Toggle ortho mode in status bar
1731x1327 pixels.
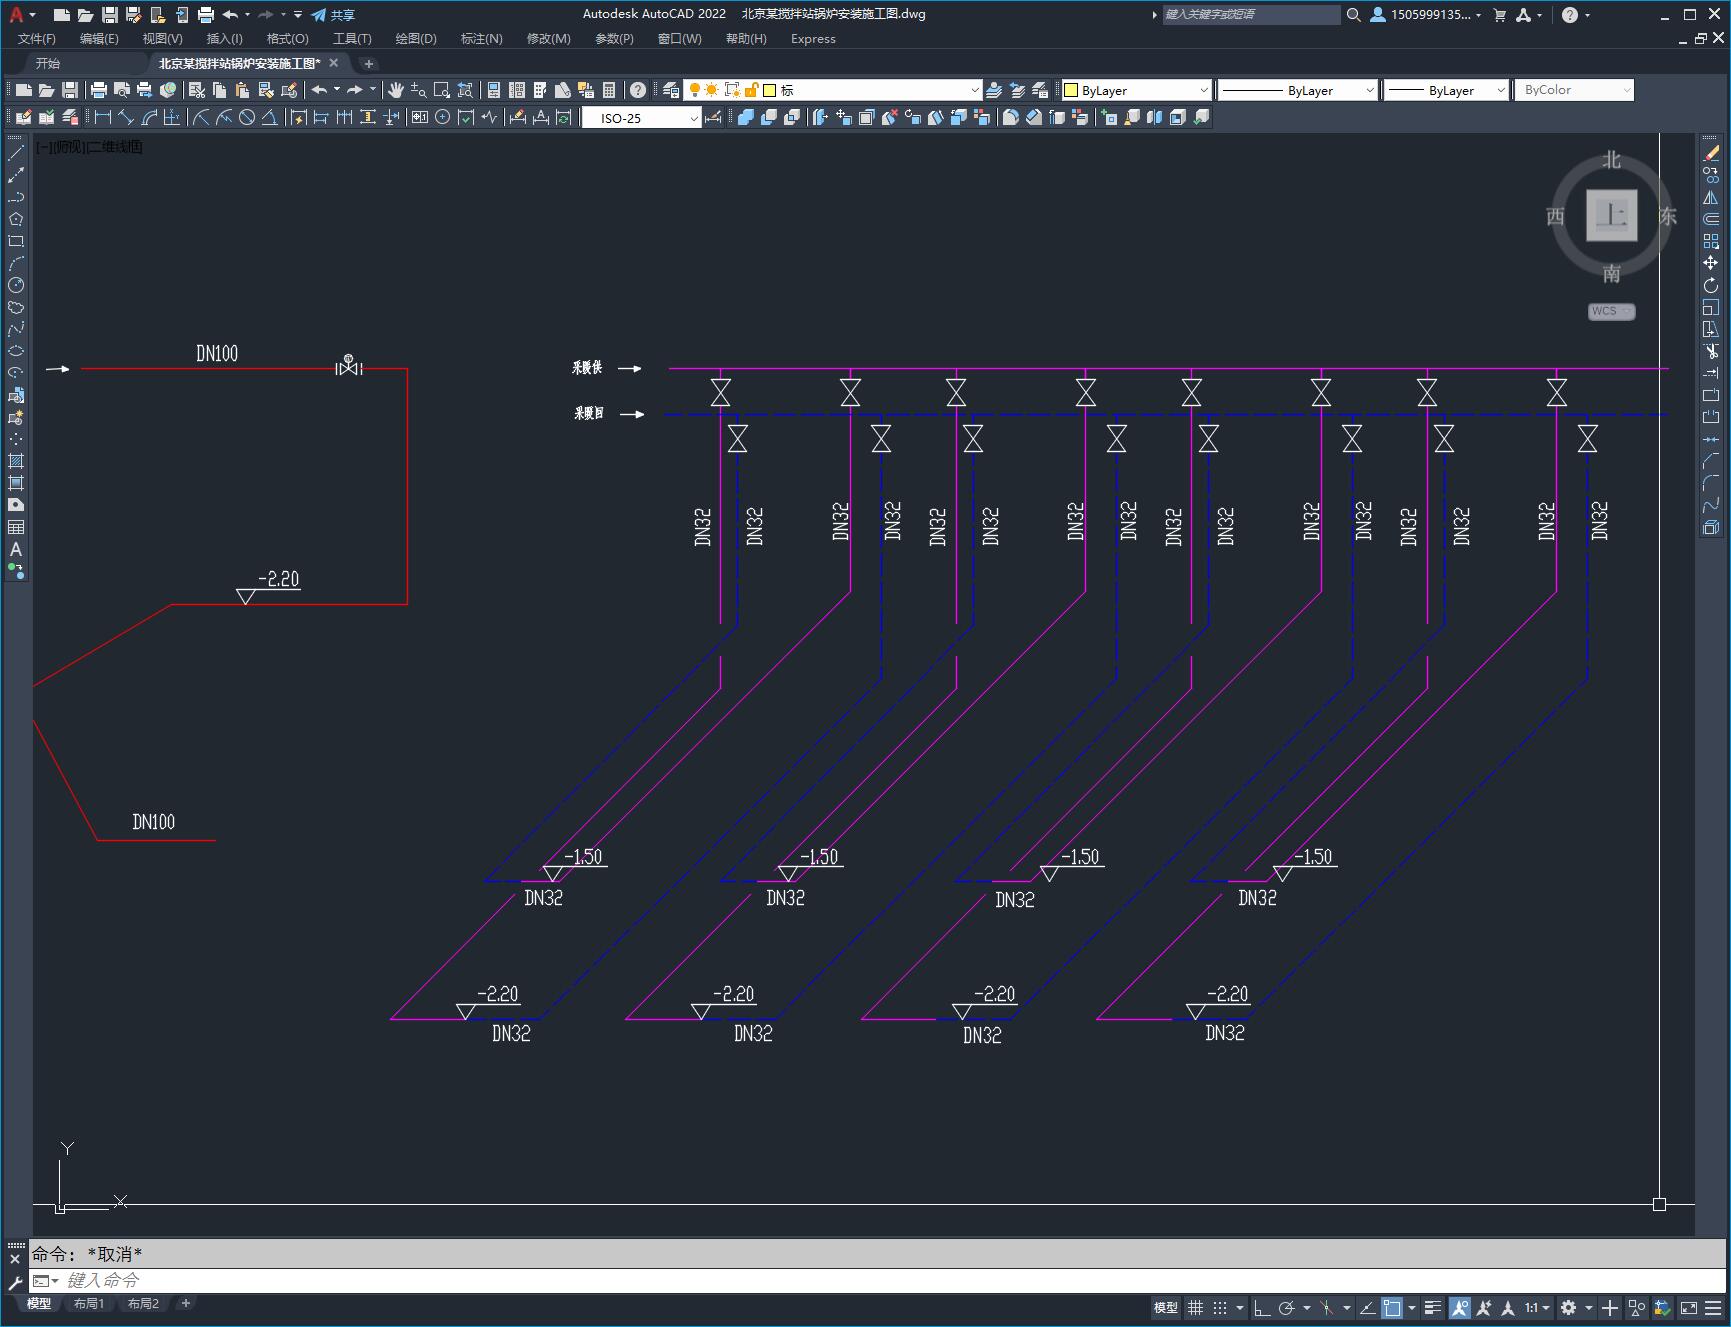(1262, 1308)
